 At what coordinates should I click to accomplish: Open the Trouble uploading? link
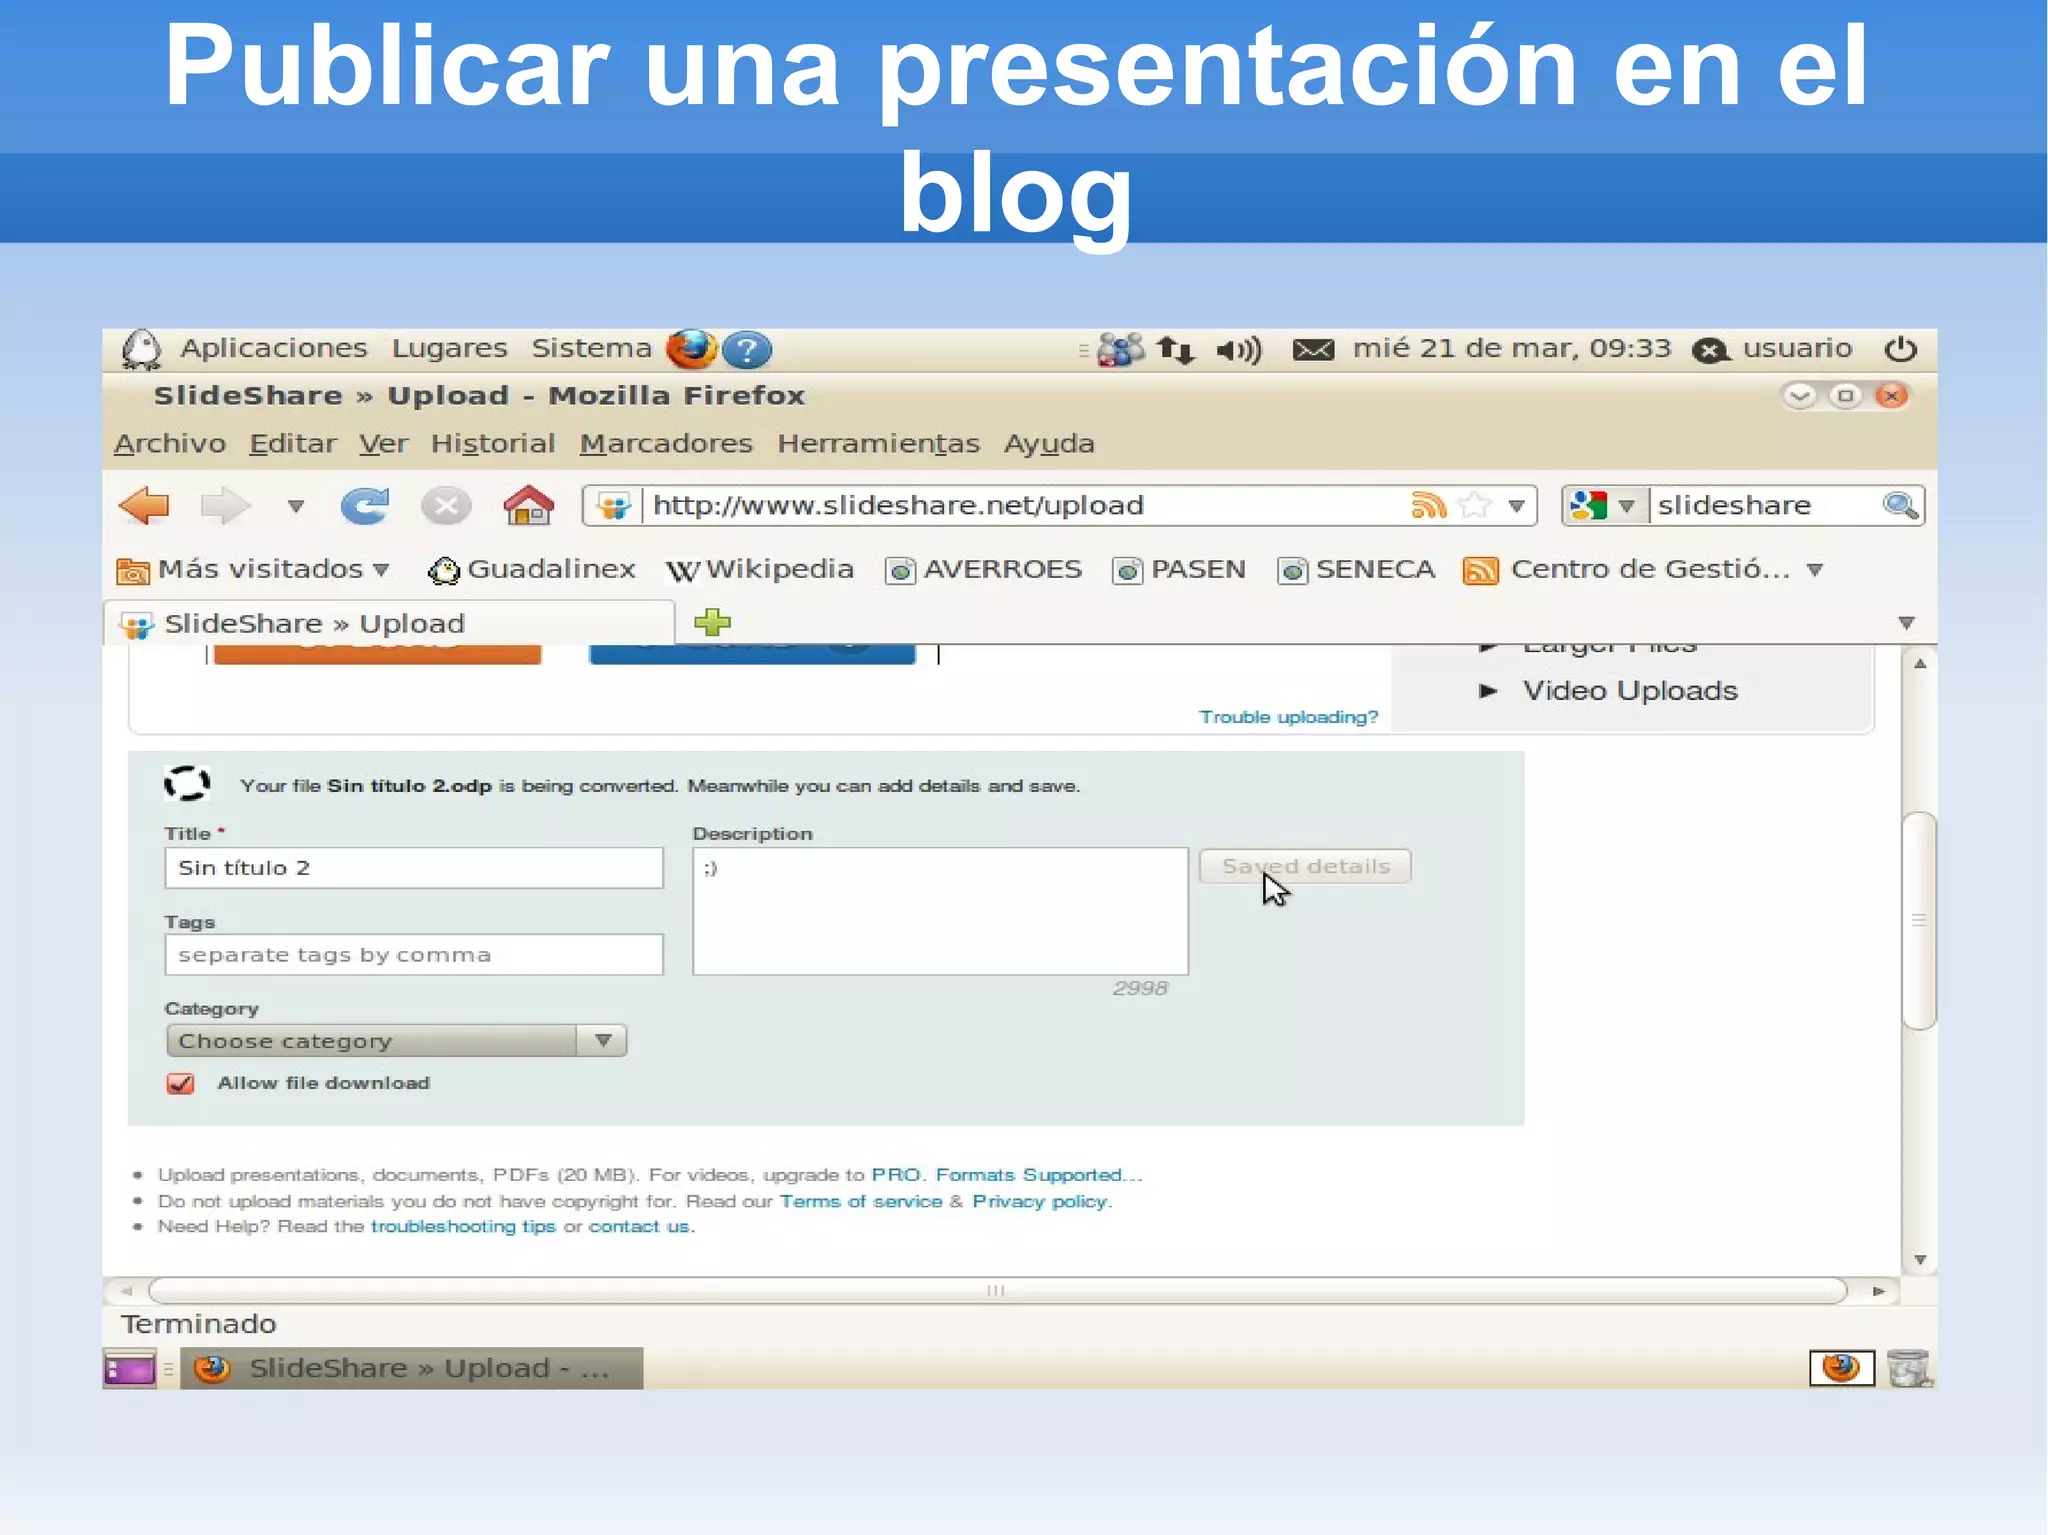(1288, 717)
